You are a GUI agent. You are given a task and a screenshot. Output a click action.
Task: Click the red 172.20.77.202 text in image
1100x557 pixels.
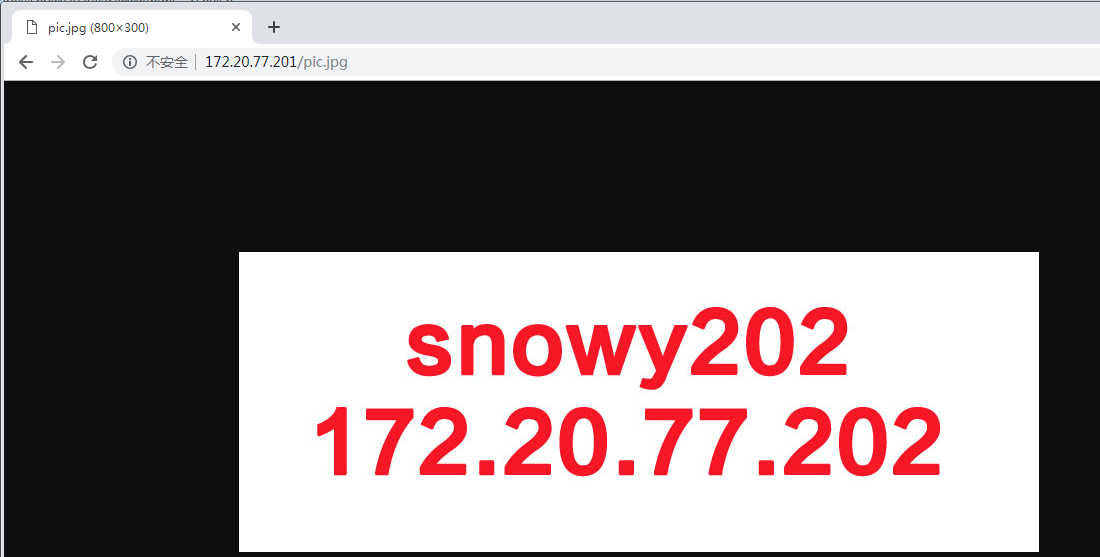pyautogui.click(x=628, y=443)
